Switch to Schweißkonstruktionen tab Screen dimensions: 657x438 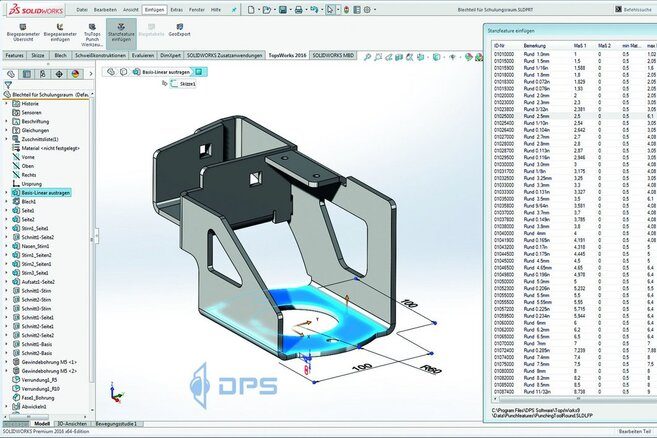pyautogui.click(x=100, y=55)
